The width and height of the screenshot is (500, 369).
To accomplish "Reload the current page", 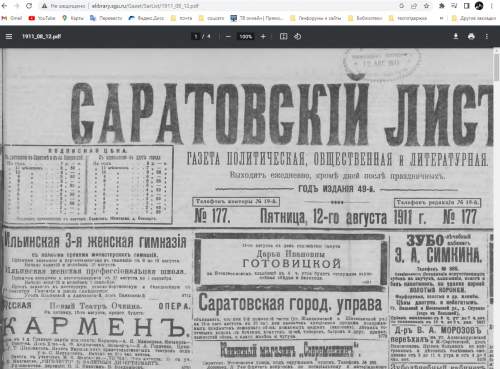I will click(29, 6).
